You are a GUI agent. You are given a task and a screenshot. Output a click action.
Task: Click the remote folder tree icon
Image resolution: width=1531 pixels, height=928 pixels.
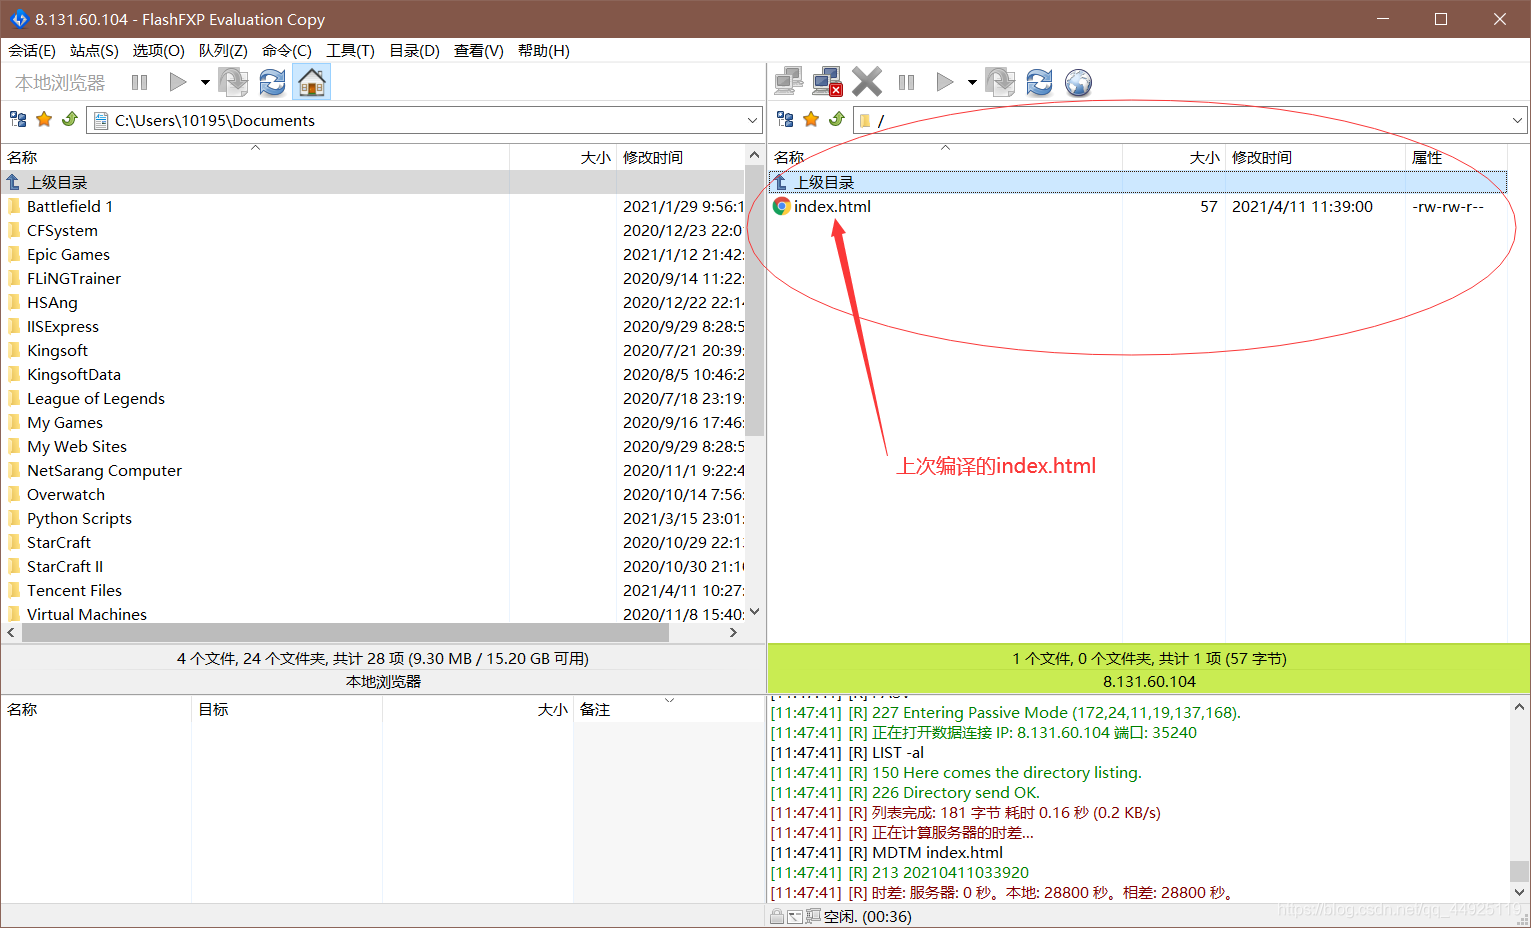785,120
